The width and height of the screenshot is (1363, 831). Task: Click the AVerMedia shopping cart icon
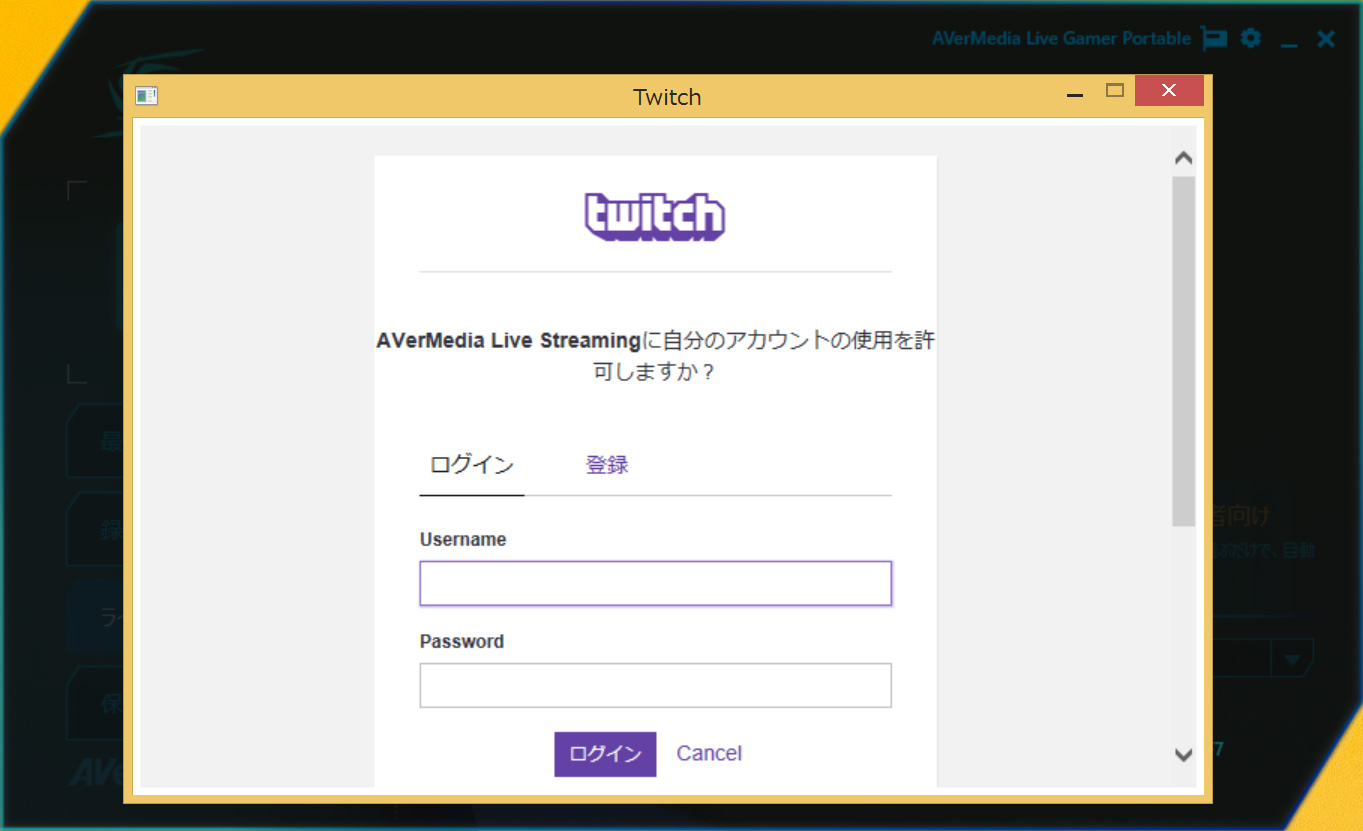(1214, 39)
